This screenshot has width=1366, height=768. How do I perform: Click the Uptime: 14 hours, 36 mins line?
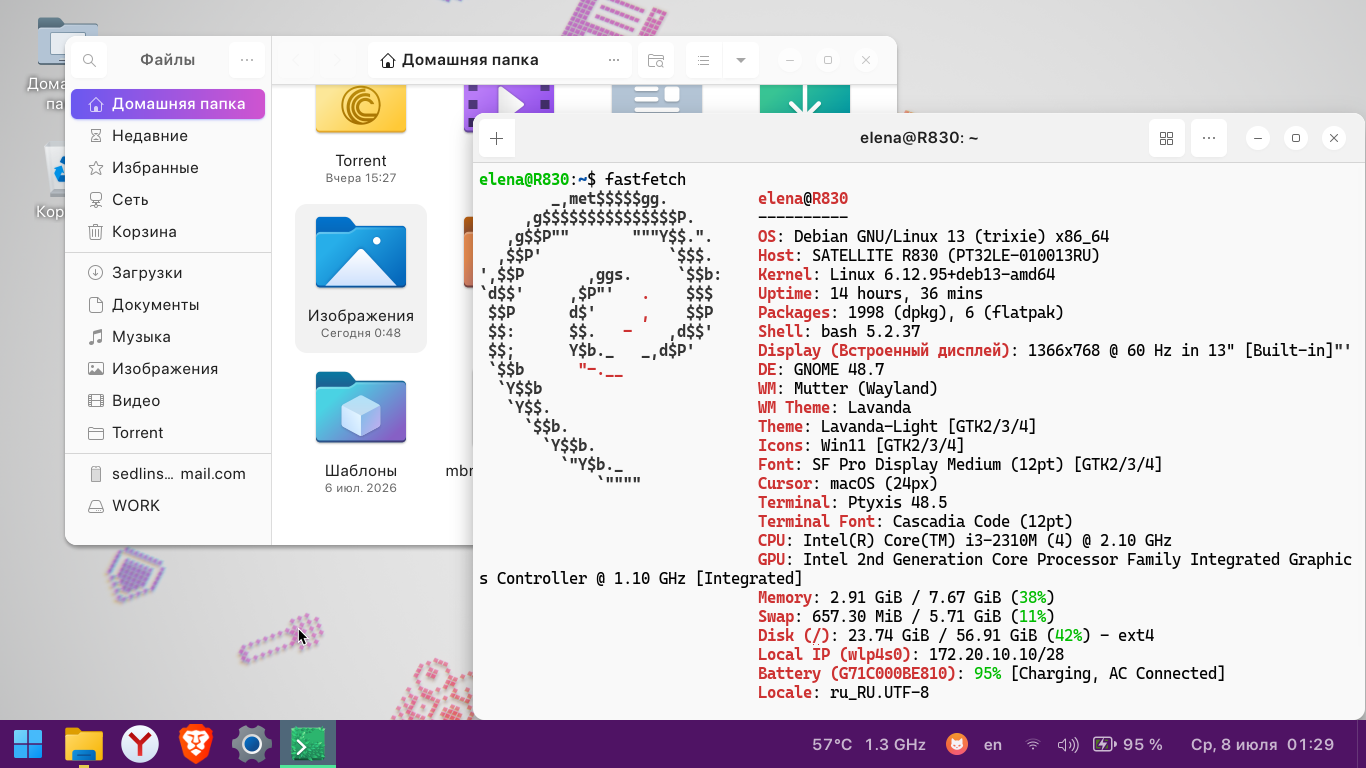[x=870, y=294]
